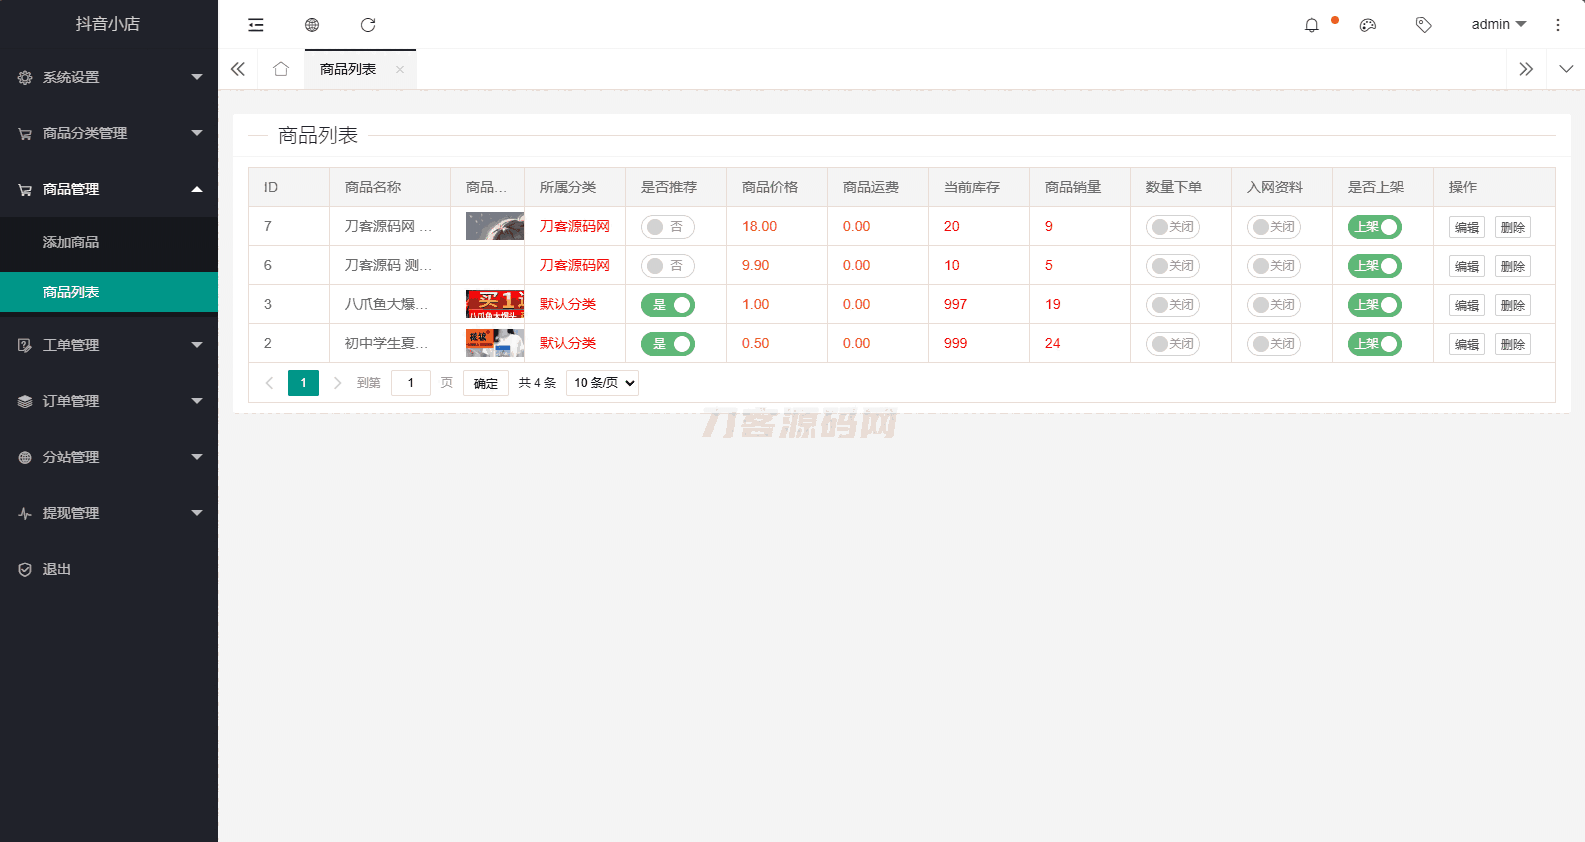
Task: Toggle 上架 switch for product ID 3
Action: click(x=1375, y=305)
